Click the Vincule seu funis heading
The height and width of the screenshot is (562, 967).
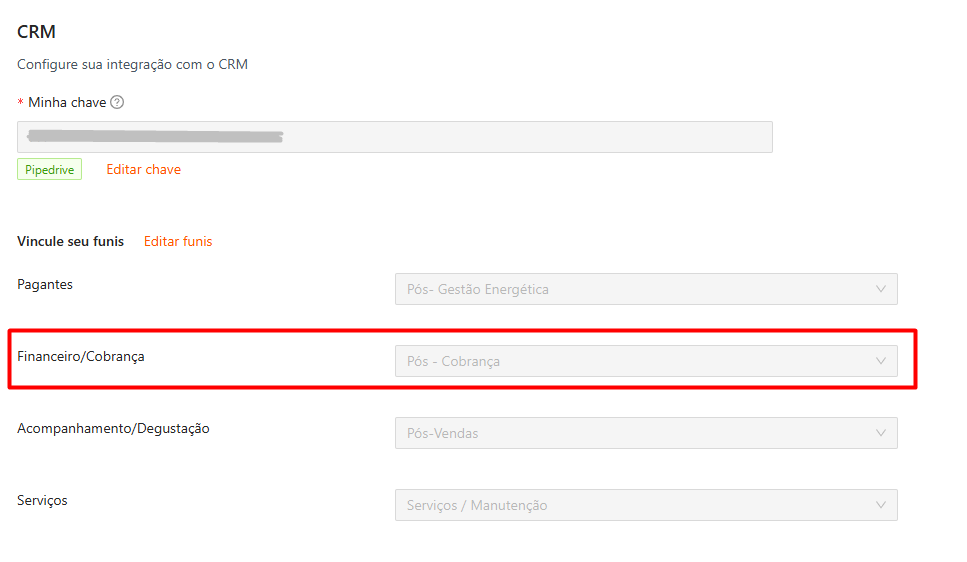(71, 241)
